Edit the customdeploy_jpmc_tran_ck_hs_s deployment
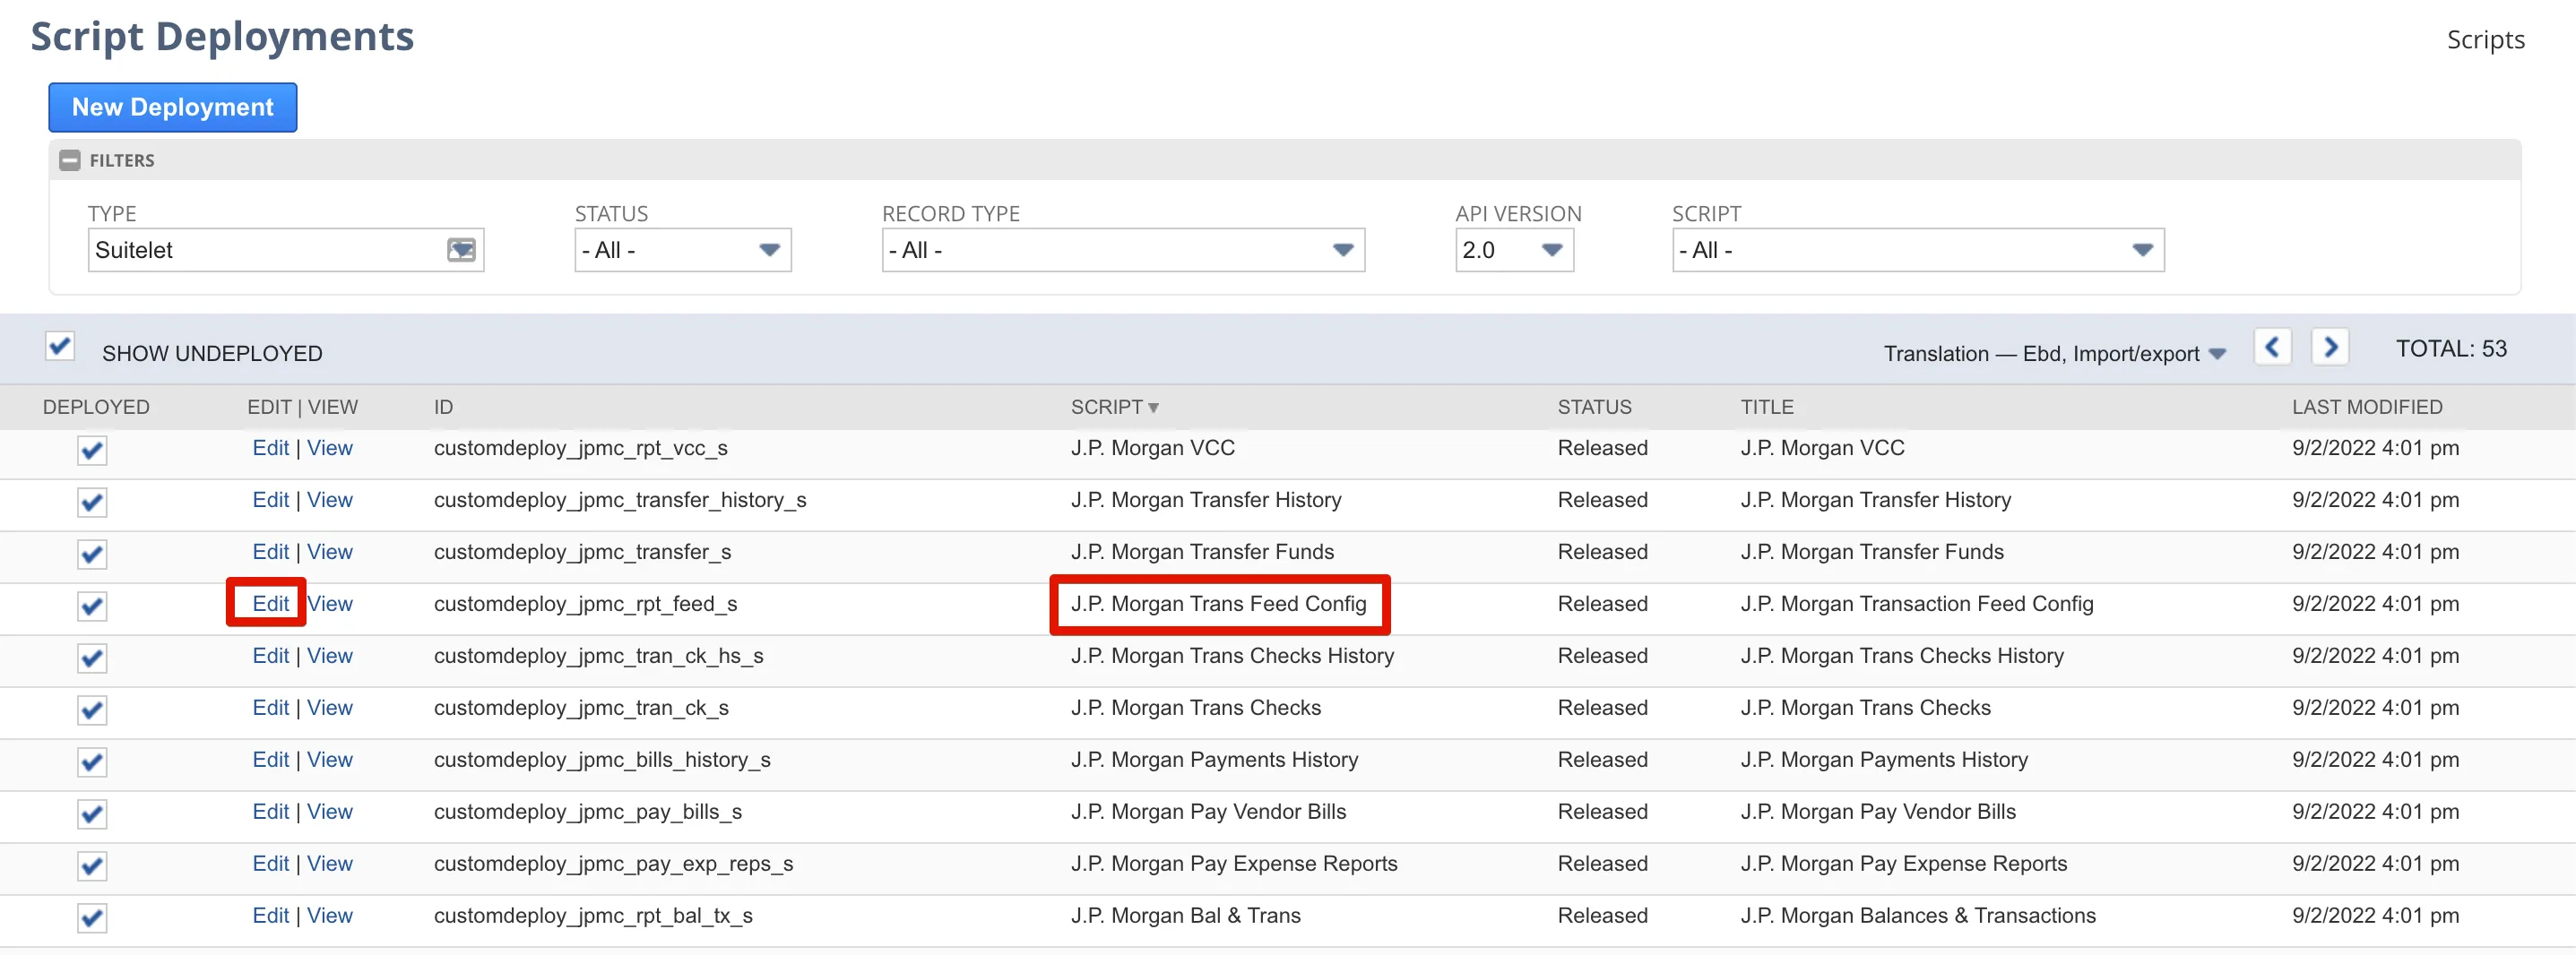 pos(270,656)
